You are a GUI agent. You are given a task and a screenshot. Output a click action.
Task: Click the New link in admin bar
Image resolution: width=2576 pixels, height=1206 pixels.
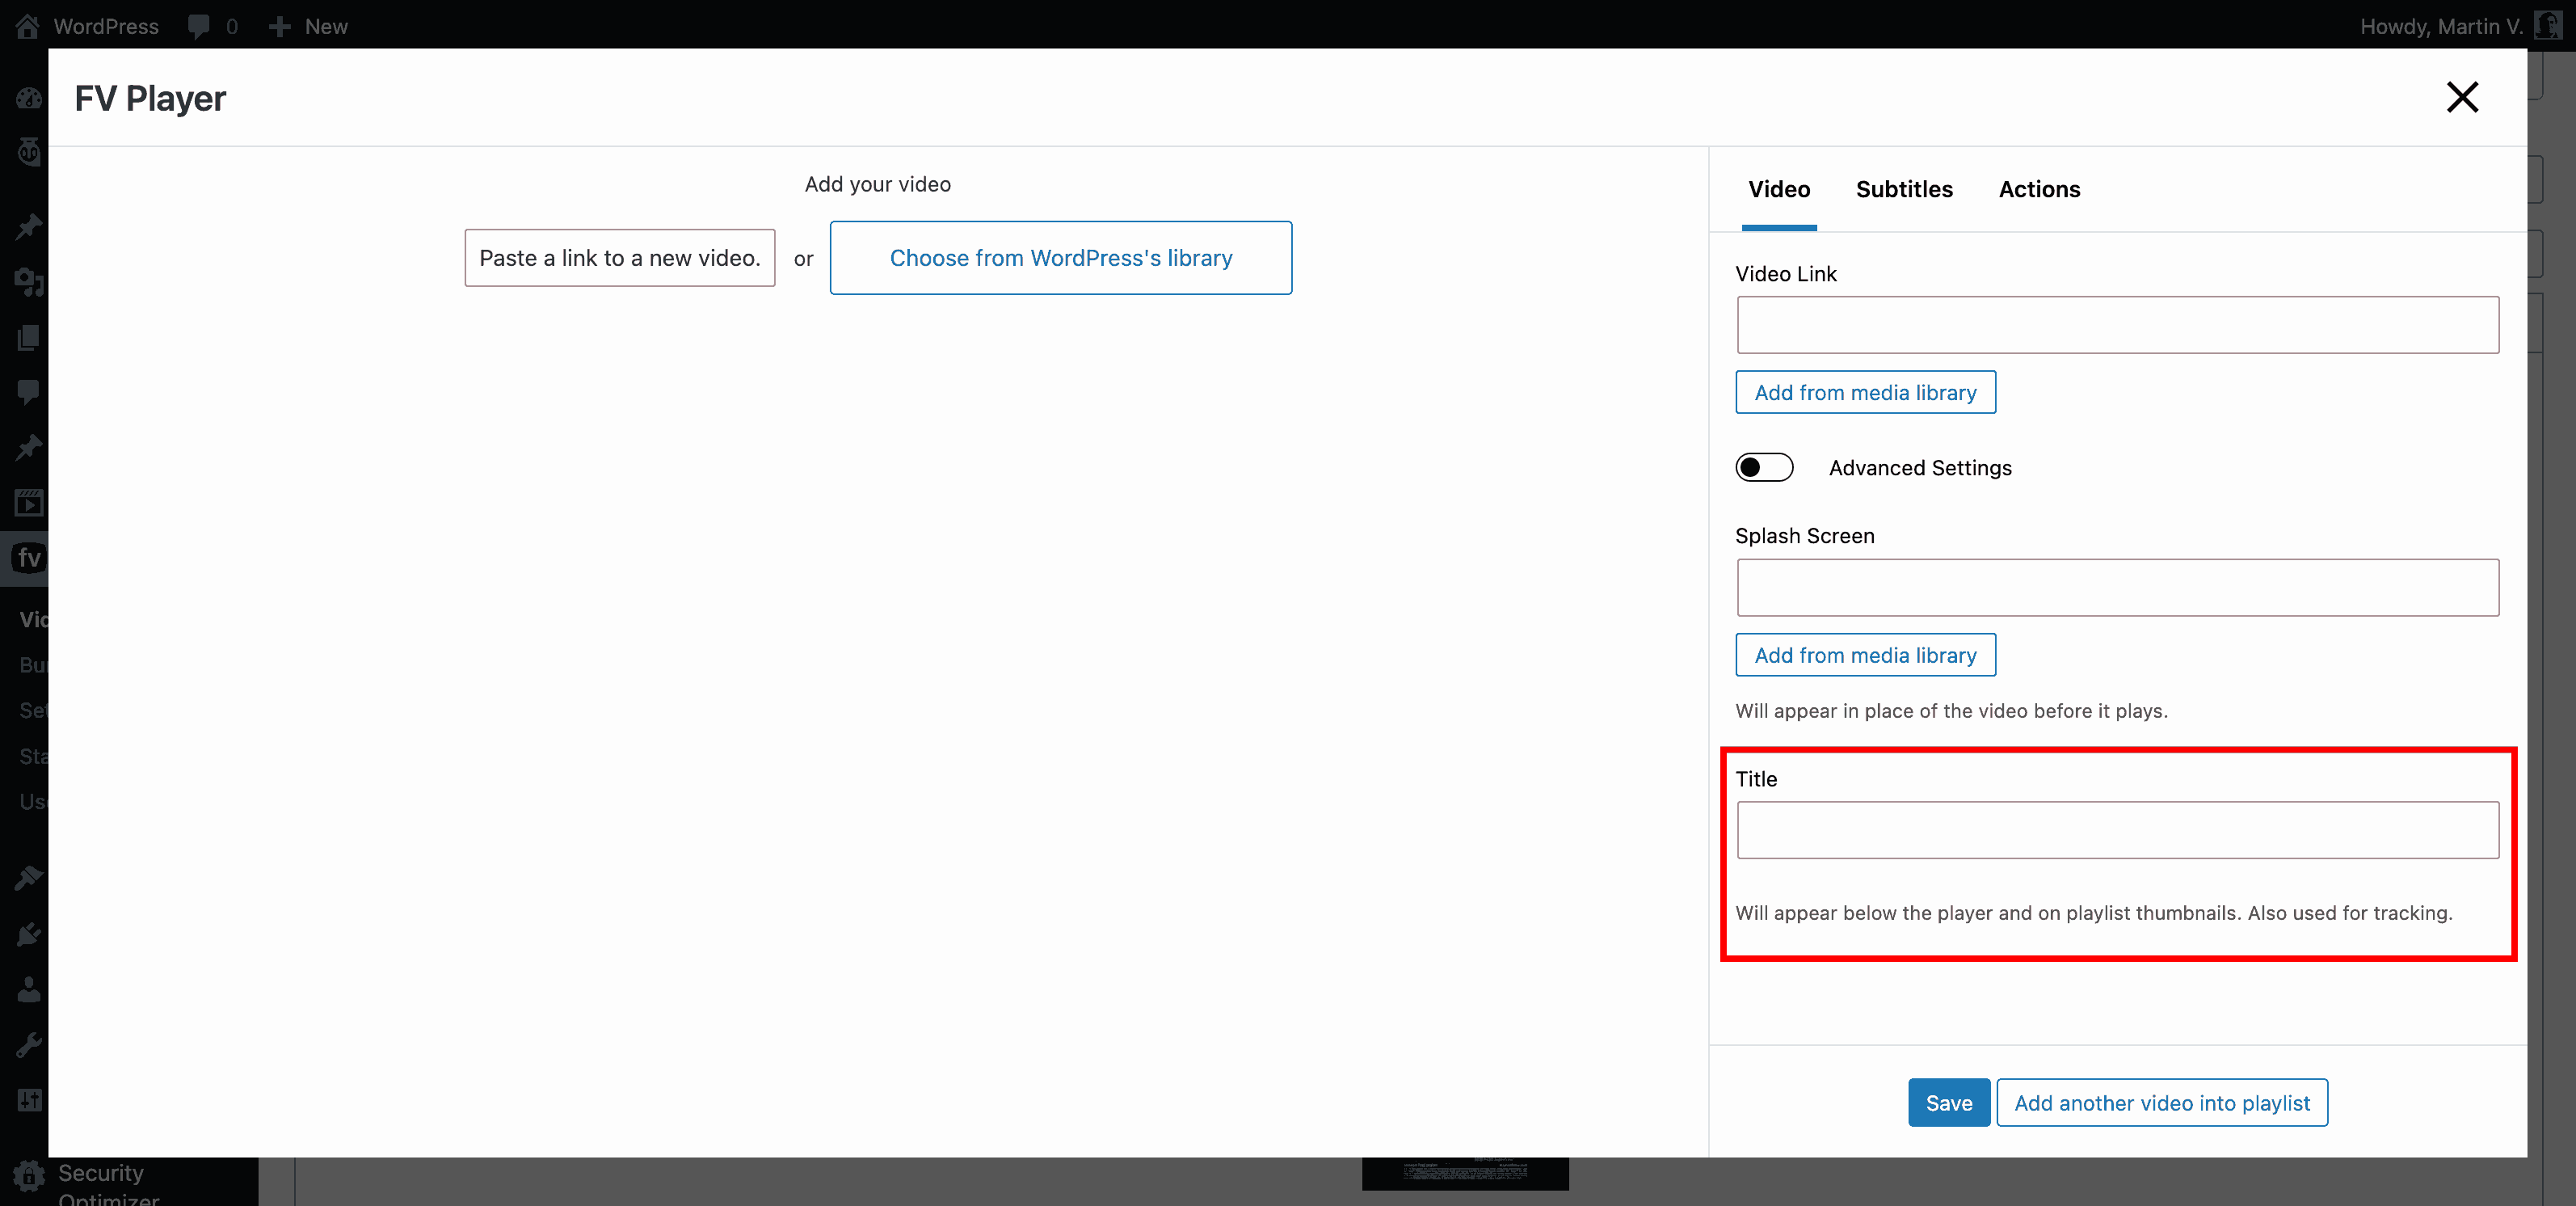(x=326, y=26)
